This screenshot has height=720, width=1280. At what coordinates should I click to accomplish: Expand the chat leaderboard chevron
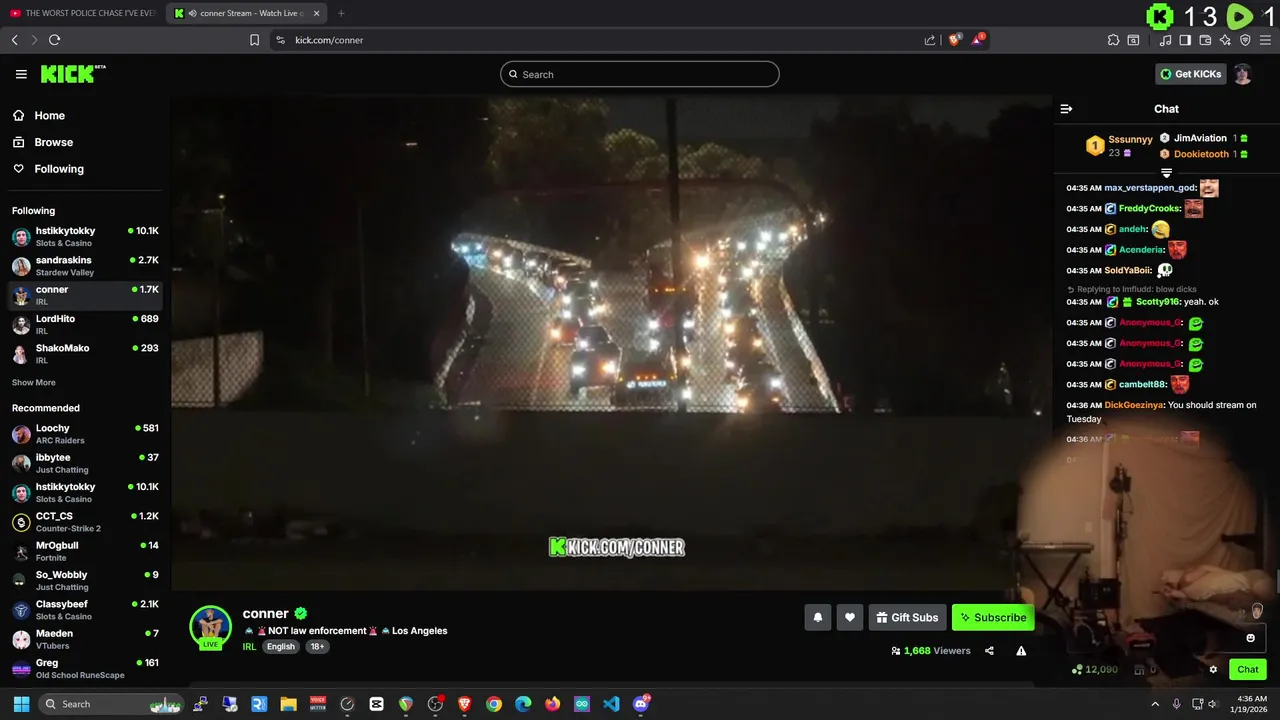pyautogui.click(x=1166, y=173)
